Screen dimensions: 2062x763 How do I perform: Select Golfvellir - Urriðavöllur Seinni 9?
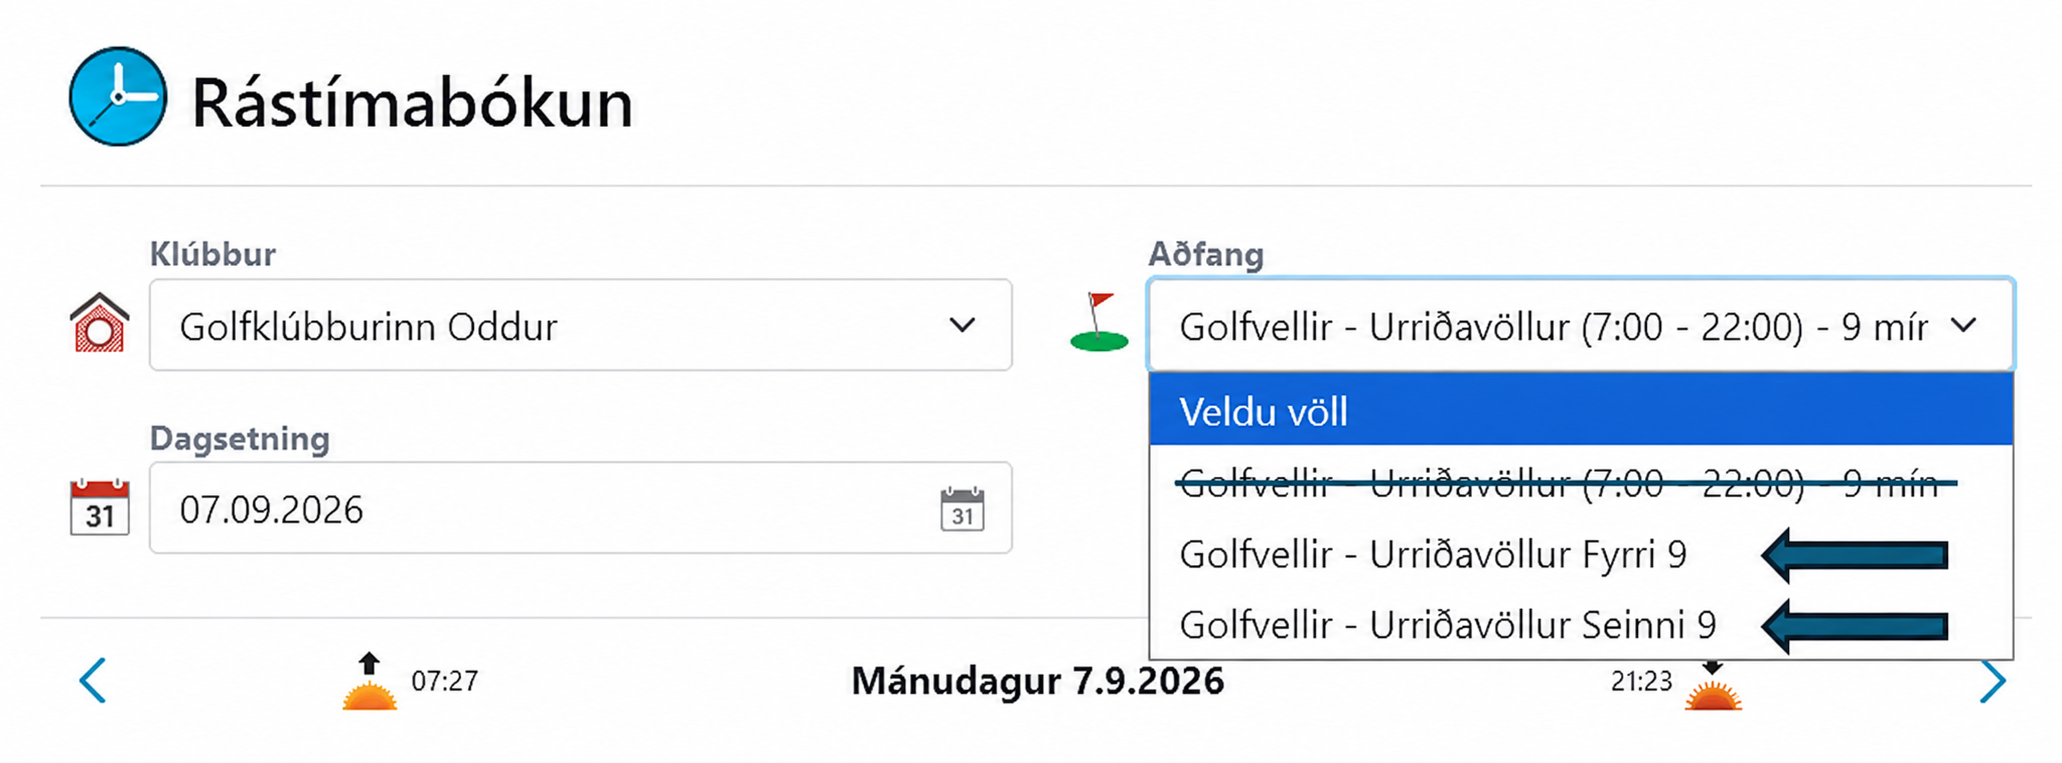pyautogui.click(x=1580, y=625)
